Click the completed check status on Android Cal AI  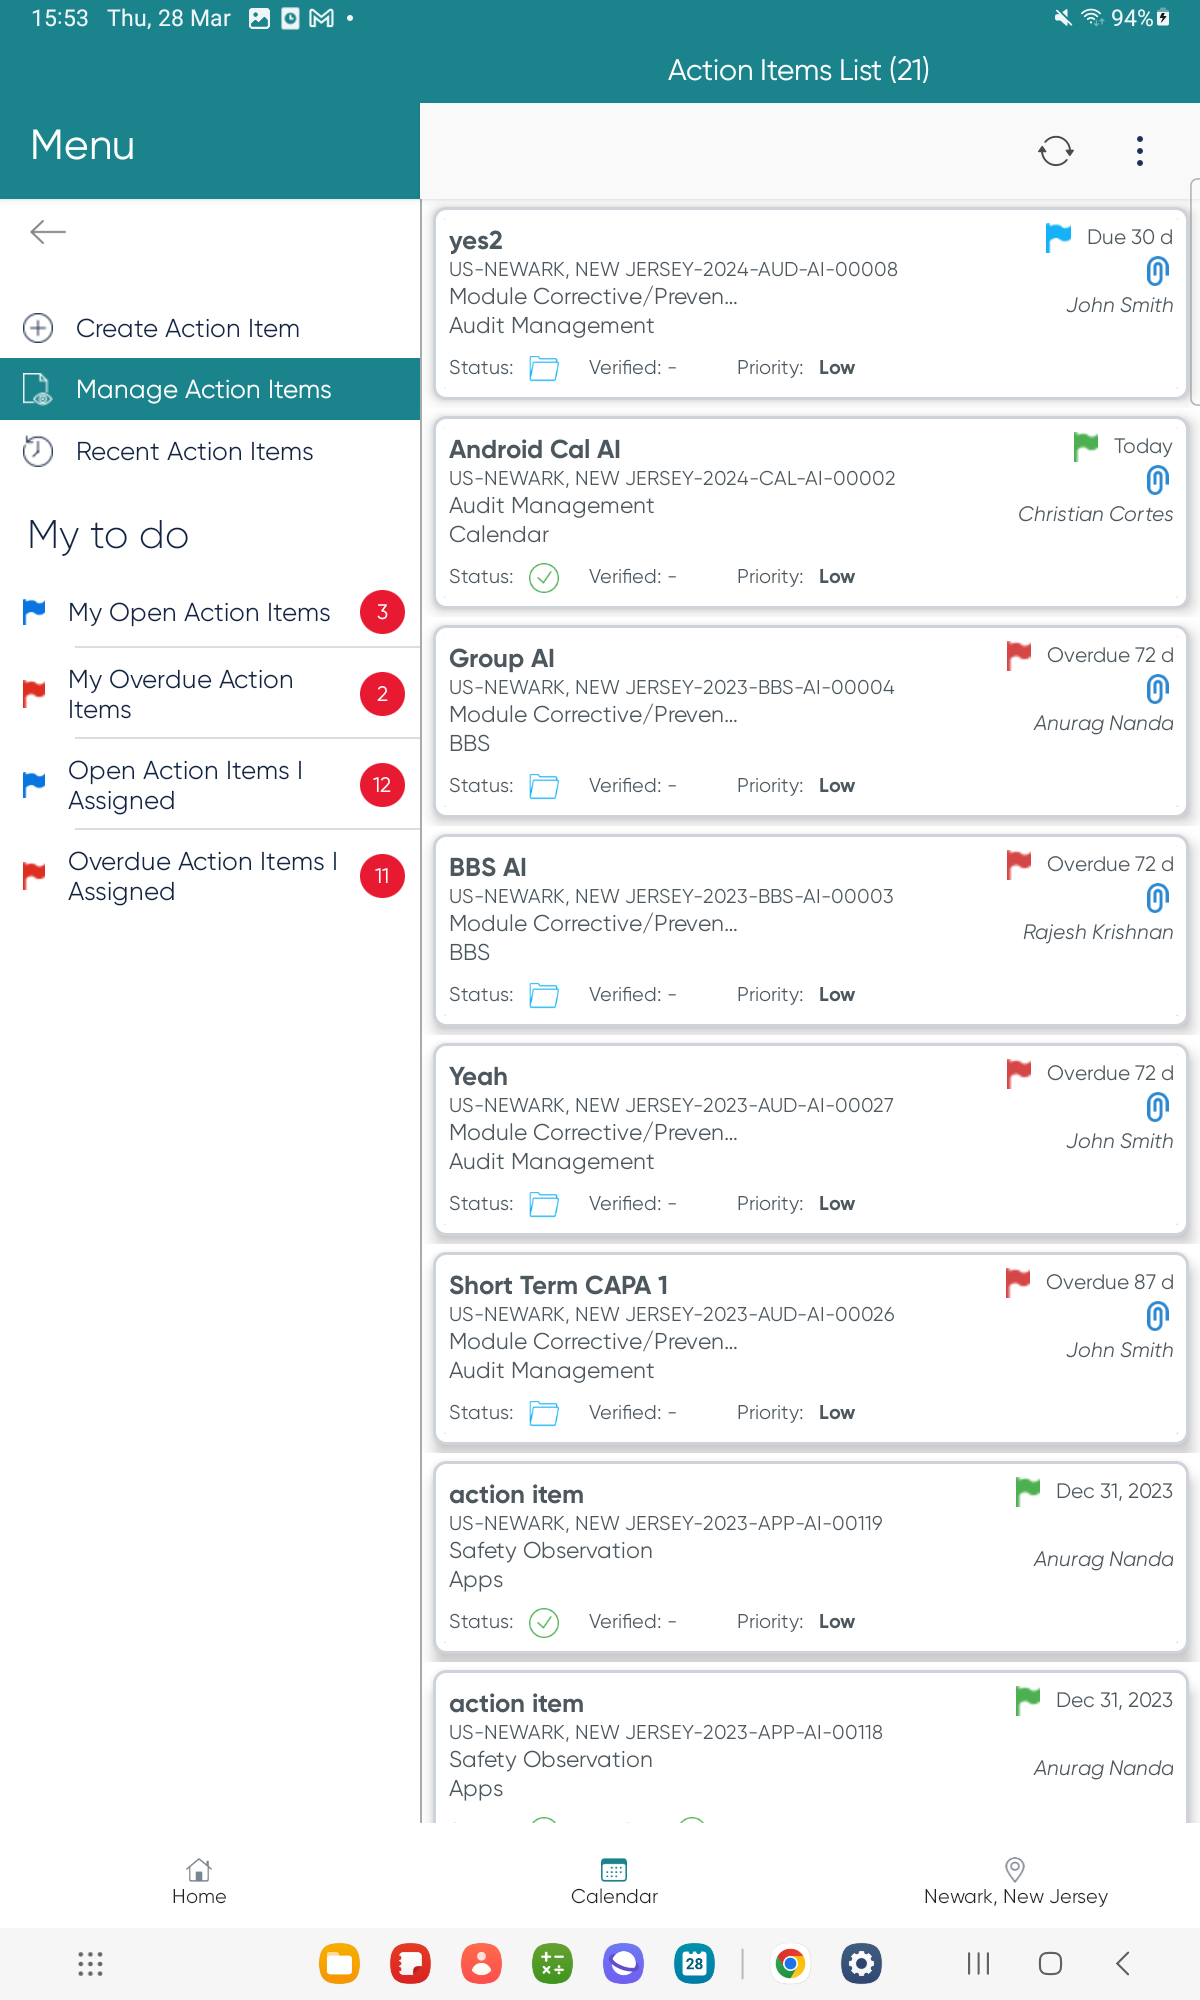[544, 577]
